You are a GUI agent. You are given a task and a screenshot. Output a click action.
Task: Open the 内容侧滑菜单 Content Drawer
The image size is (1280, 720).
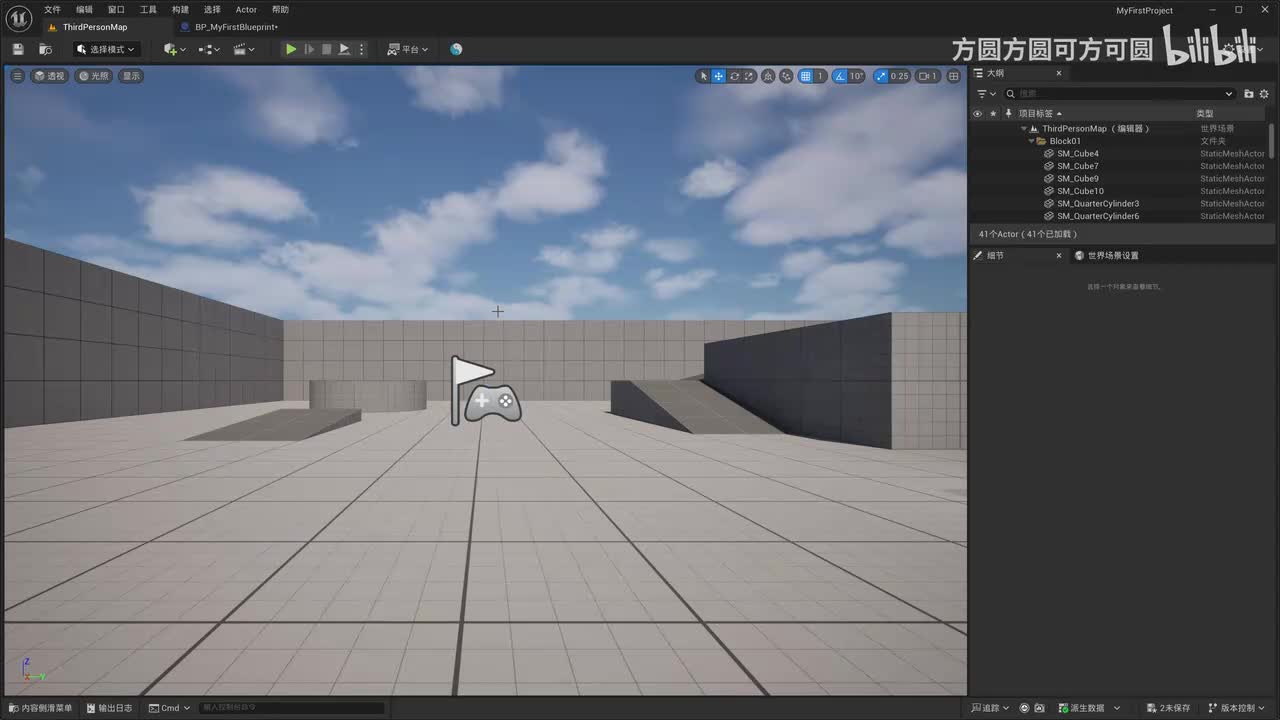click(x=40, y=708)
